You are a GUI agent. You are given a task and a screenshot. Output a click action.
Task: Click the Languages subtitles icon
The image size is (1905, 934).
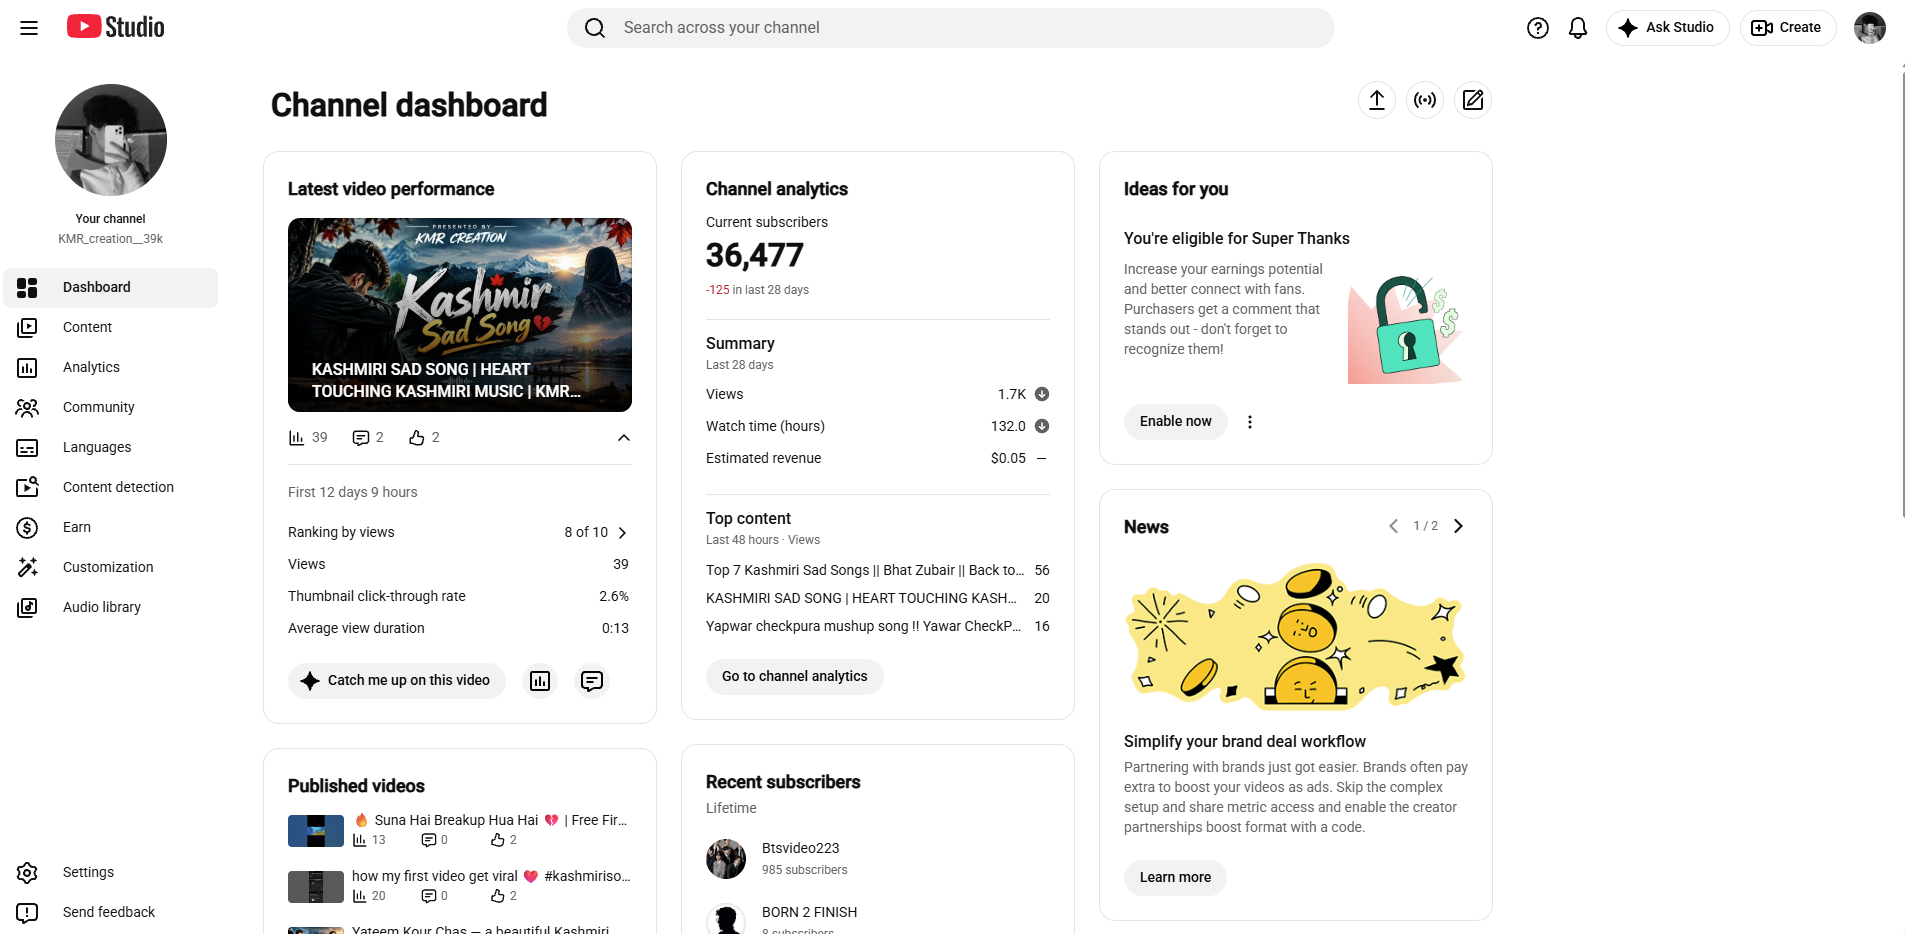[x=28, y=448]
